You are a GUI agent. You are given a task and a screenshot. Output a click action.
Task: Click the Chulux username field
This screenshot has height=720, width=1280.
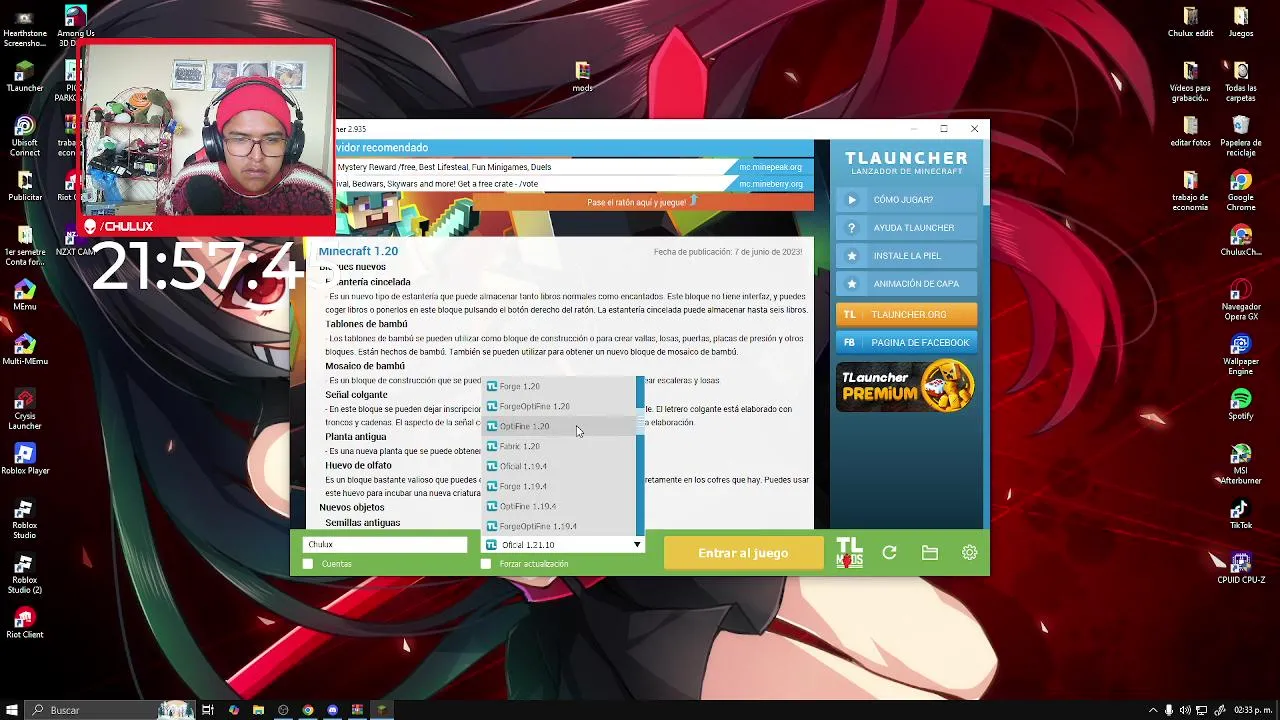tap(385, 545)
